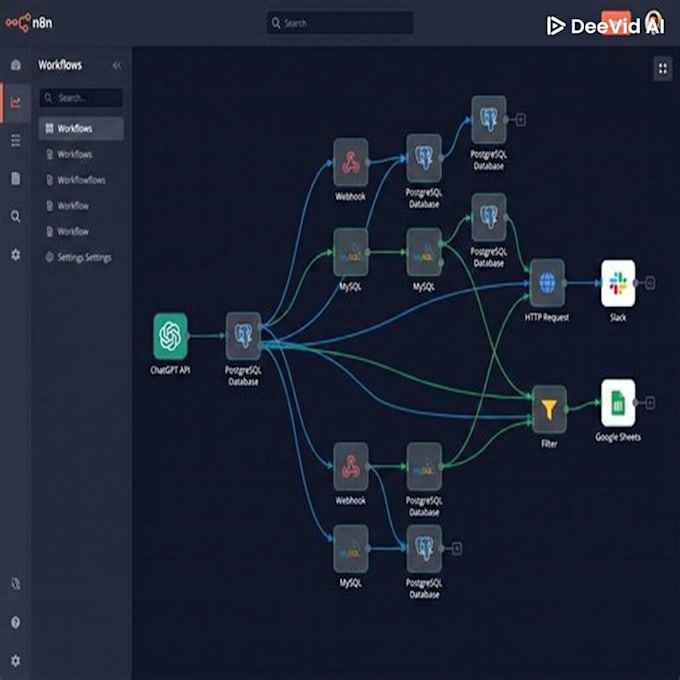This screenshot has width=680, height=680.
Task: Add node after the Google Sheets node
Action: click(650, 403)
